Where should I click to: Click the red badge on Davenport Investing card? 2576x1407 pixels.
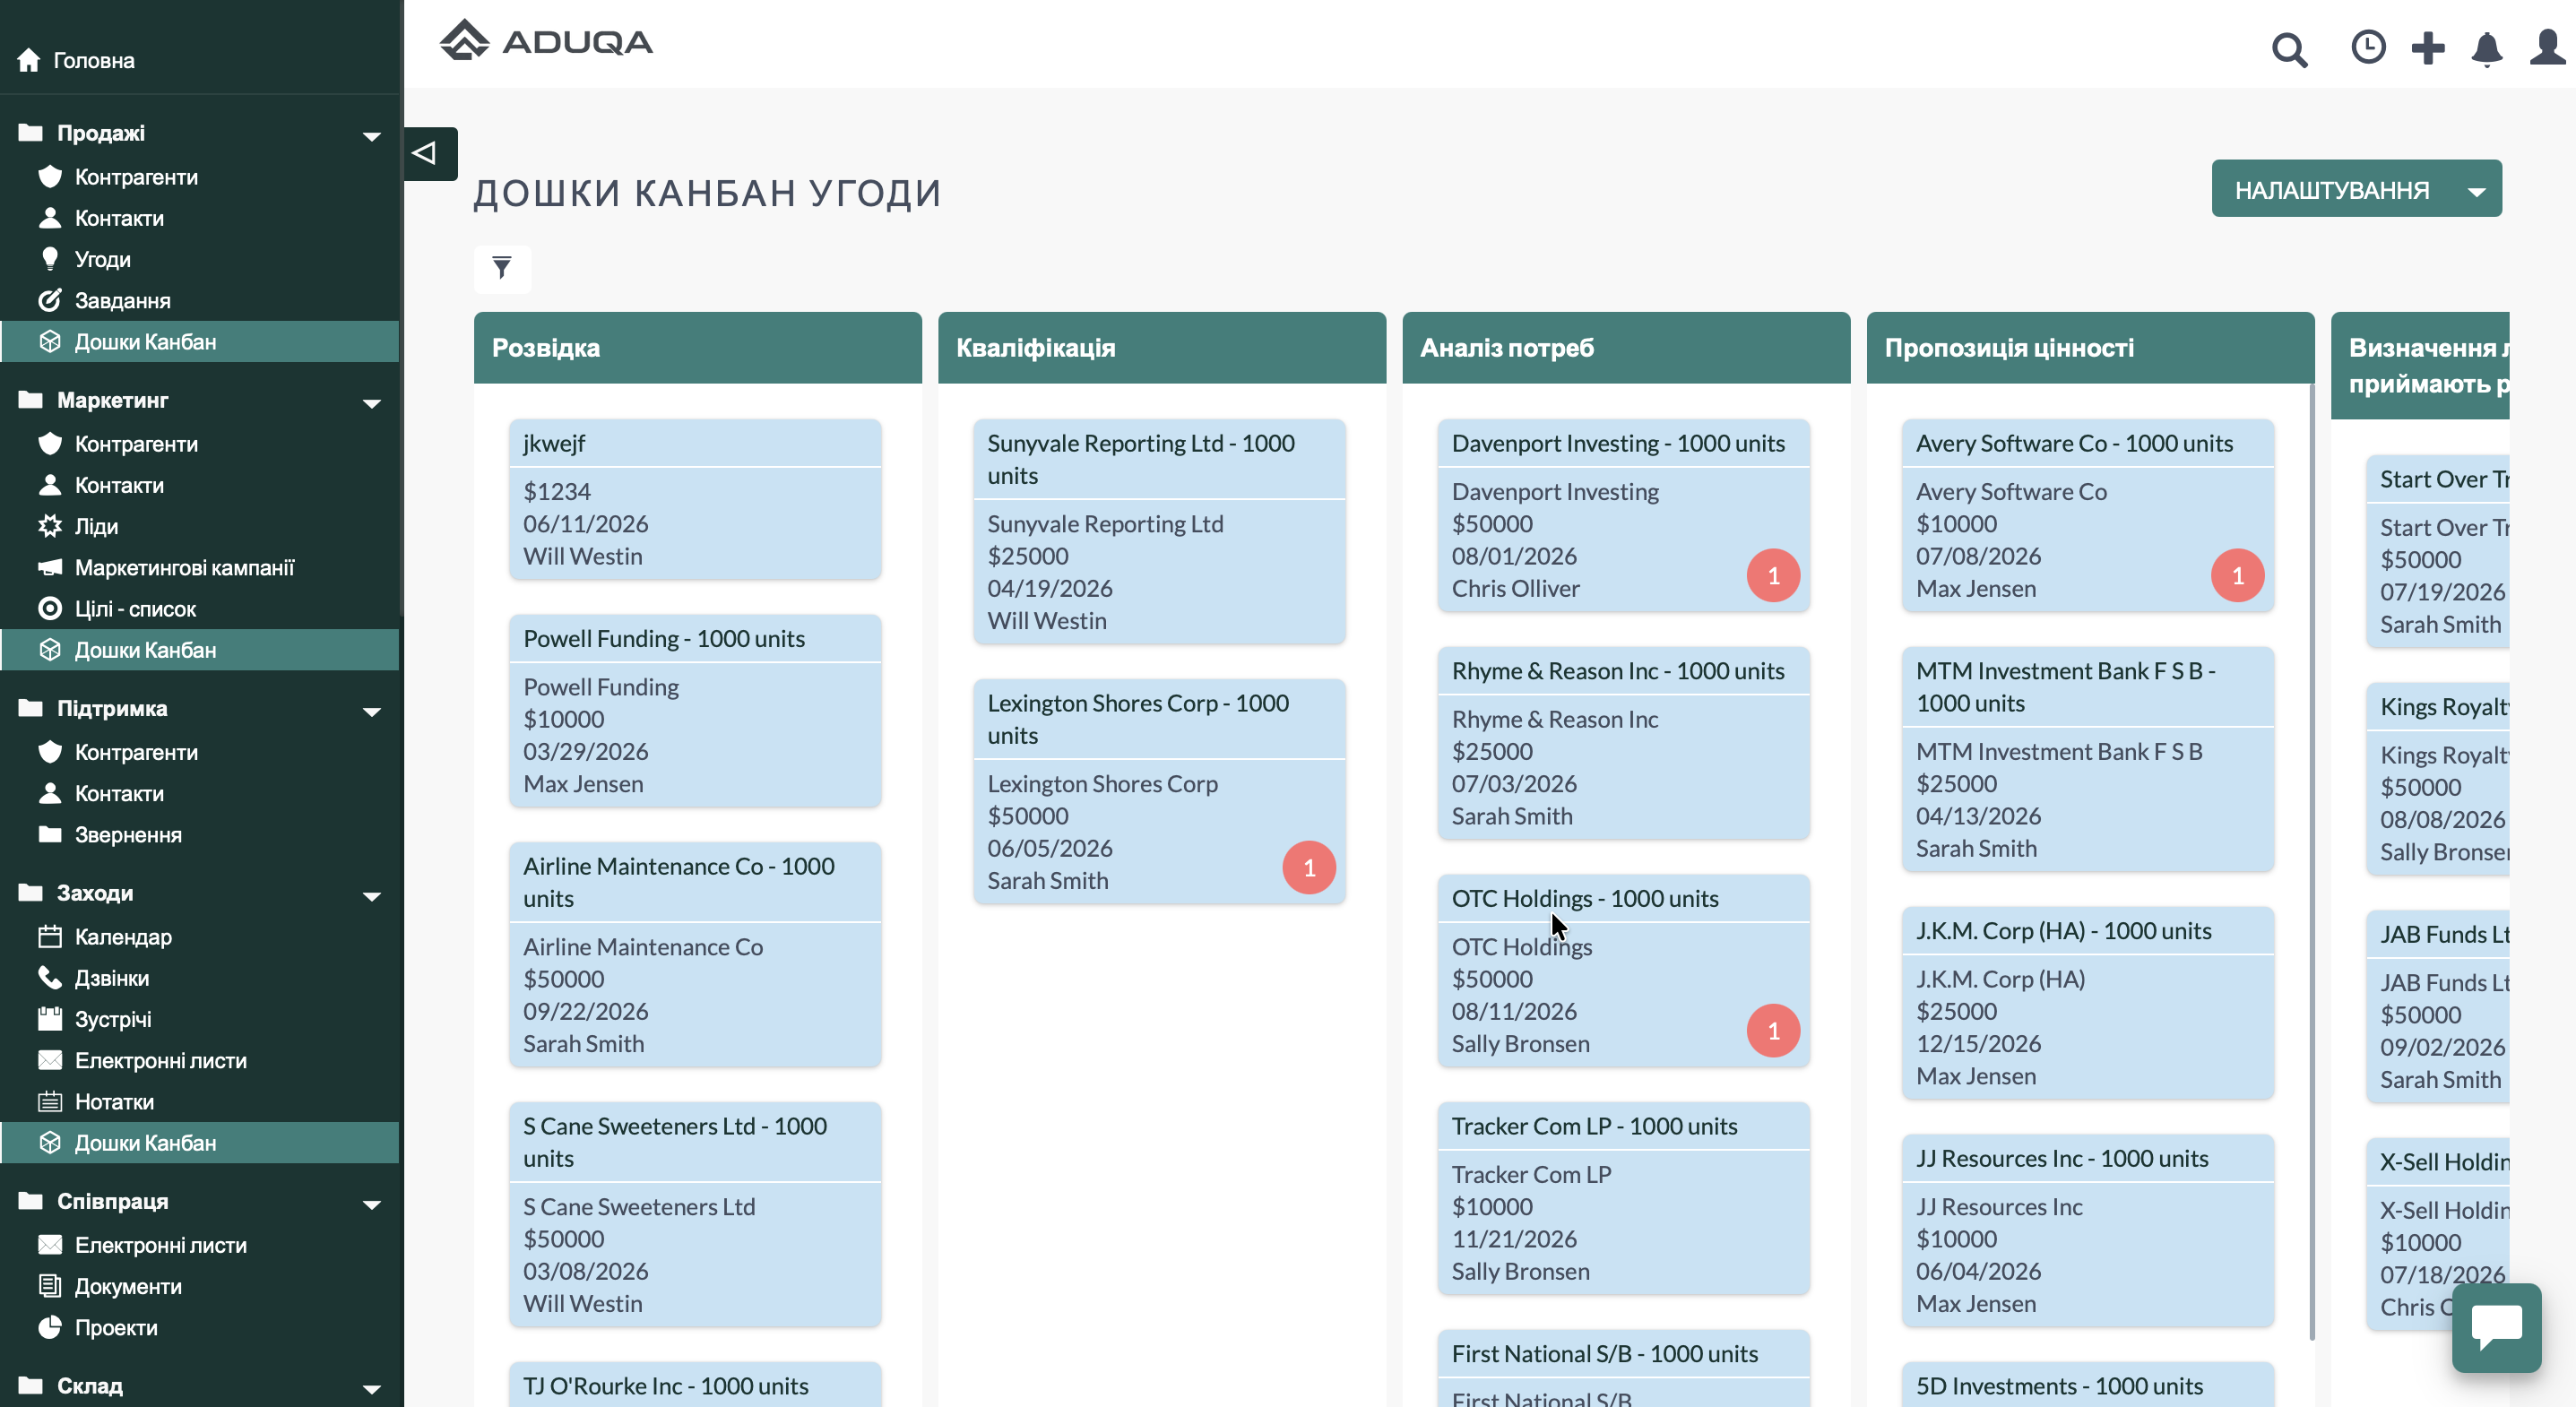click(1773, 575)
